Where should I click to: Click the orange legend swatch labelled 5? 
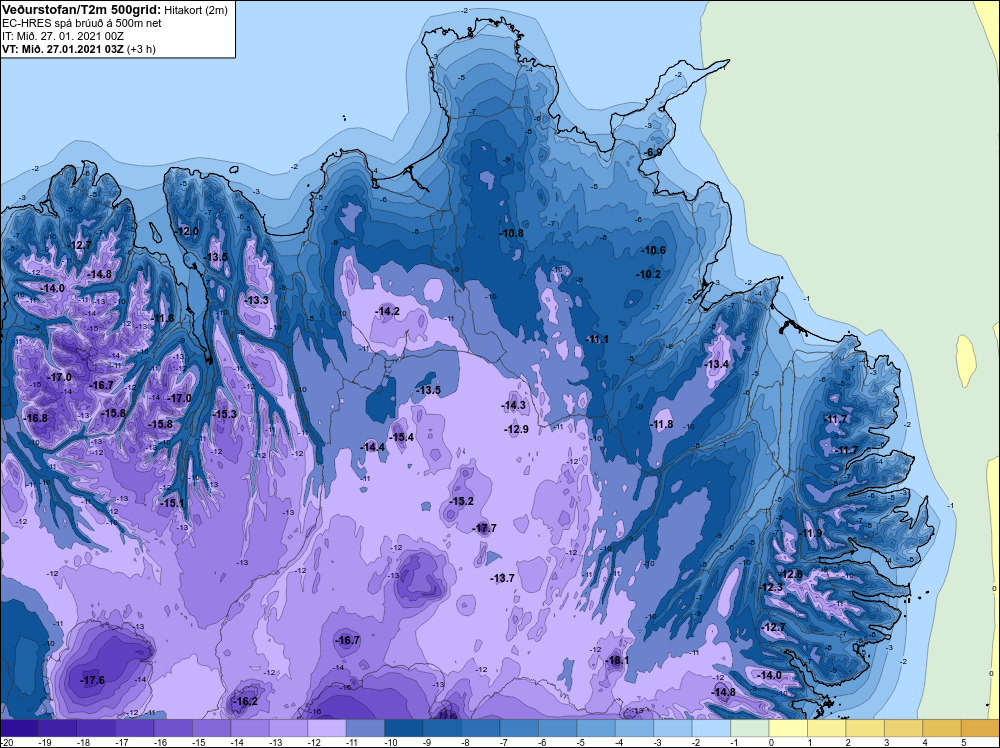point(980,728)
